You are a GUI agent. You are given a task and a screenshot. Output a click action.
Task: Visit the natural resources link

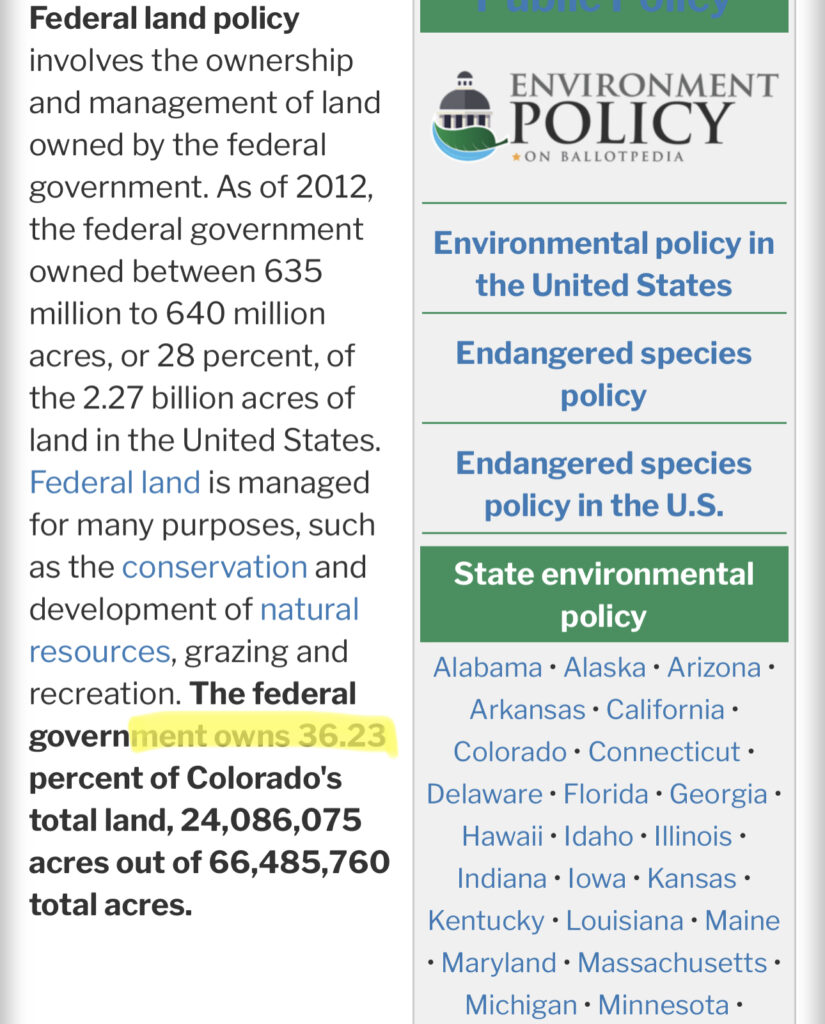[309, 609]
